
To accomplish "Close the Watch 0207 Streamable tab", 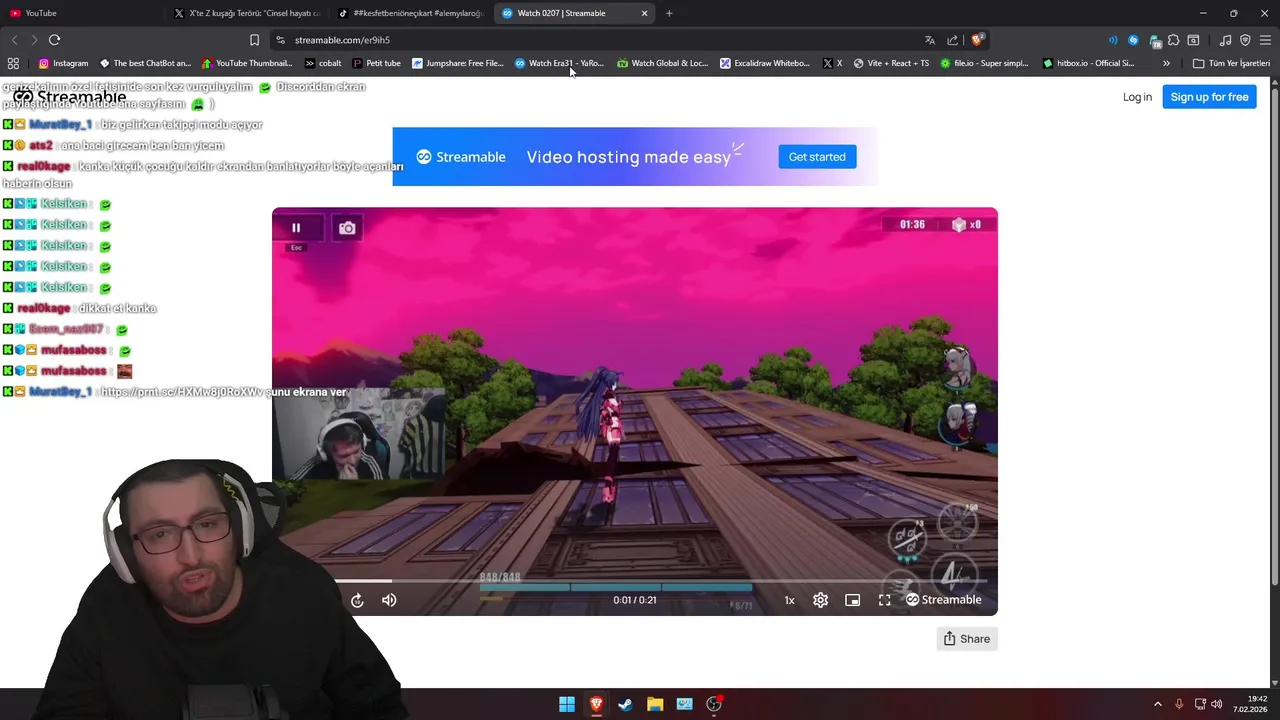I will click(x=644, y=13).
